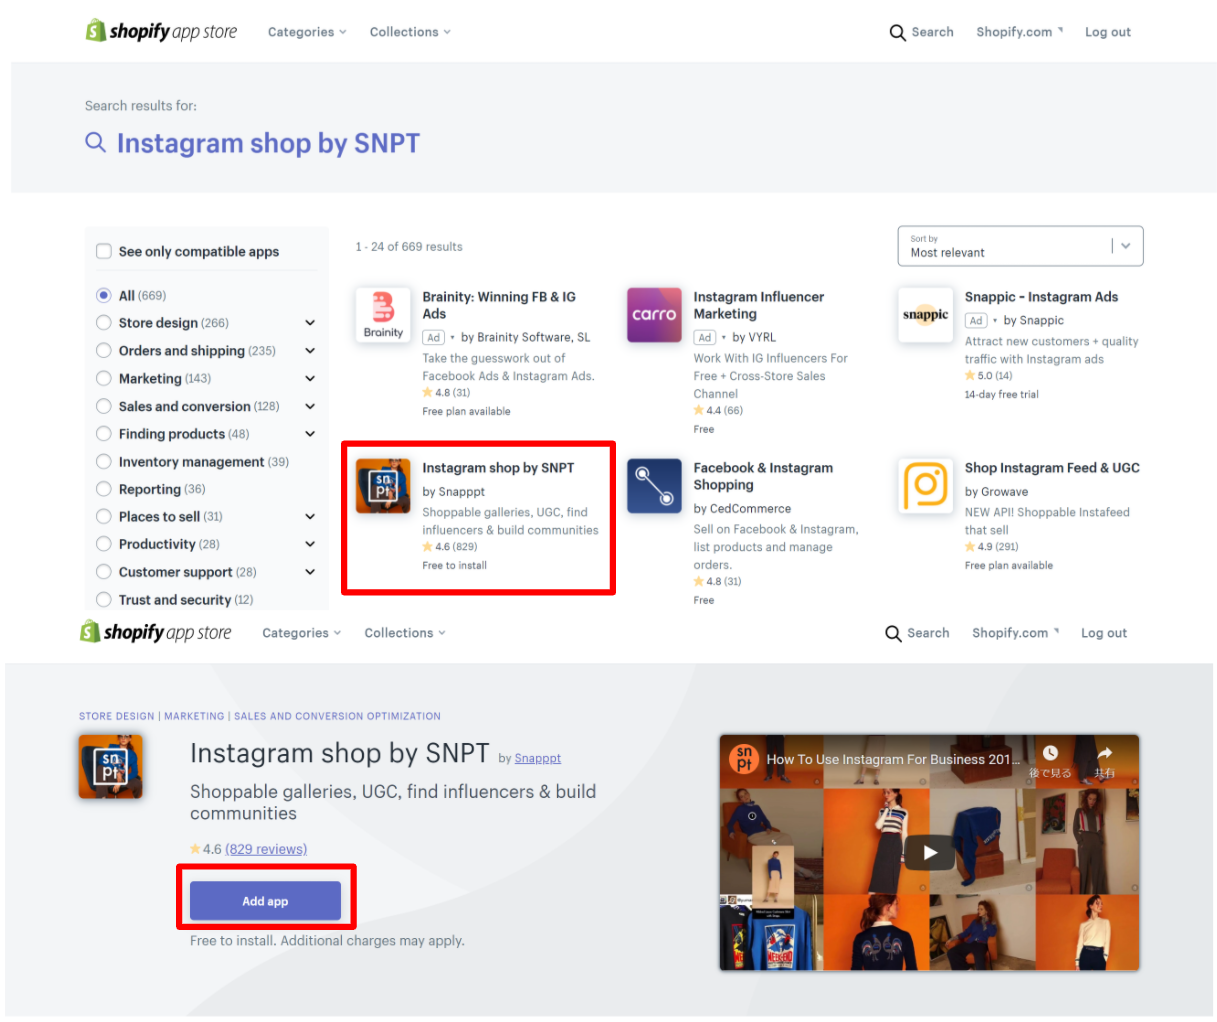Click Facebook & Instagram Shopping app icon

pos(654,485)
